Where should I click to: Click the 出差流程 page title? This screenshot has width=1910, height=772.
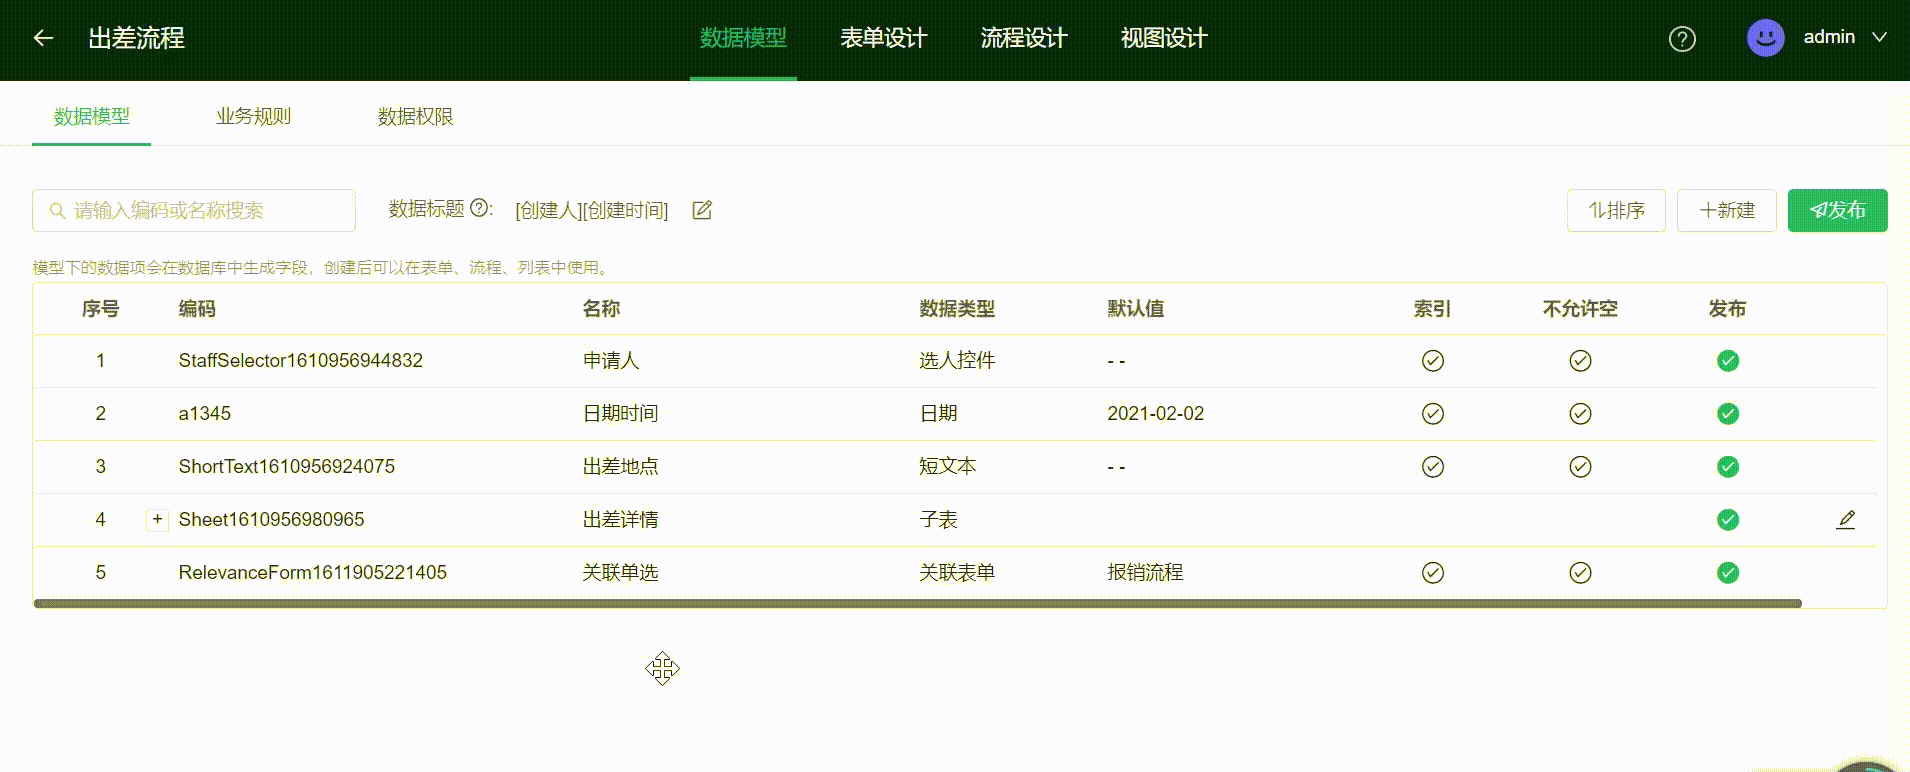click(x=136, y=38)
